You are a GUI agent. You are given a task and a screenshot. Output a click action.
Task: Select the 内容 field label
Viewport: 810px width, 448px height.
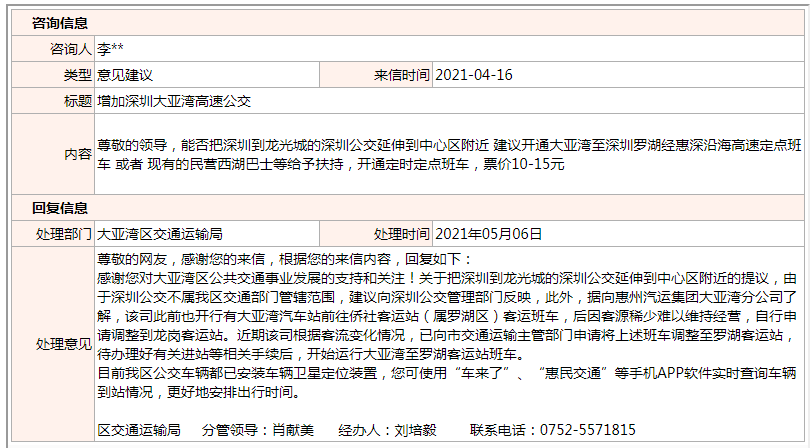pyautogui.click(x=77, y=154)
